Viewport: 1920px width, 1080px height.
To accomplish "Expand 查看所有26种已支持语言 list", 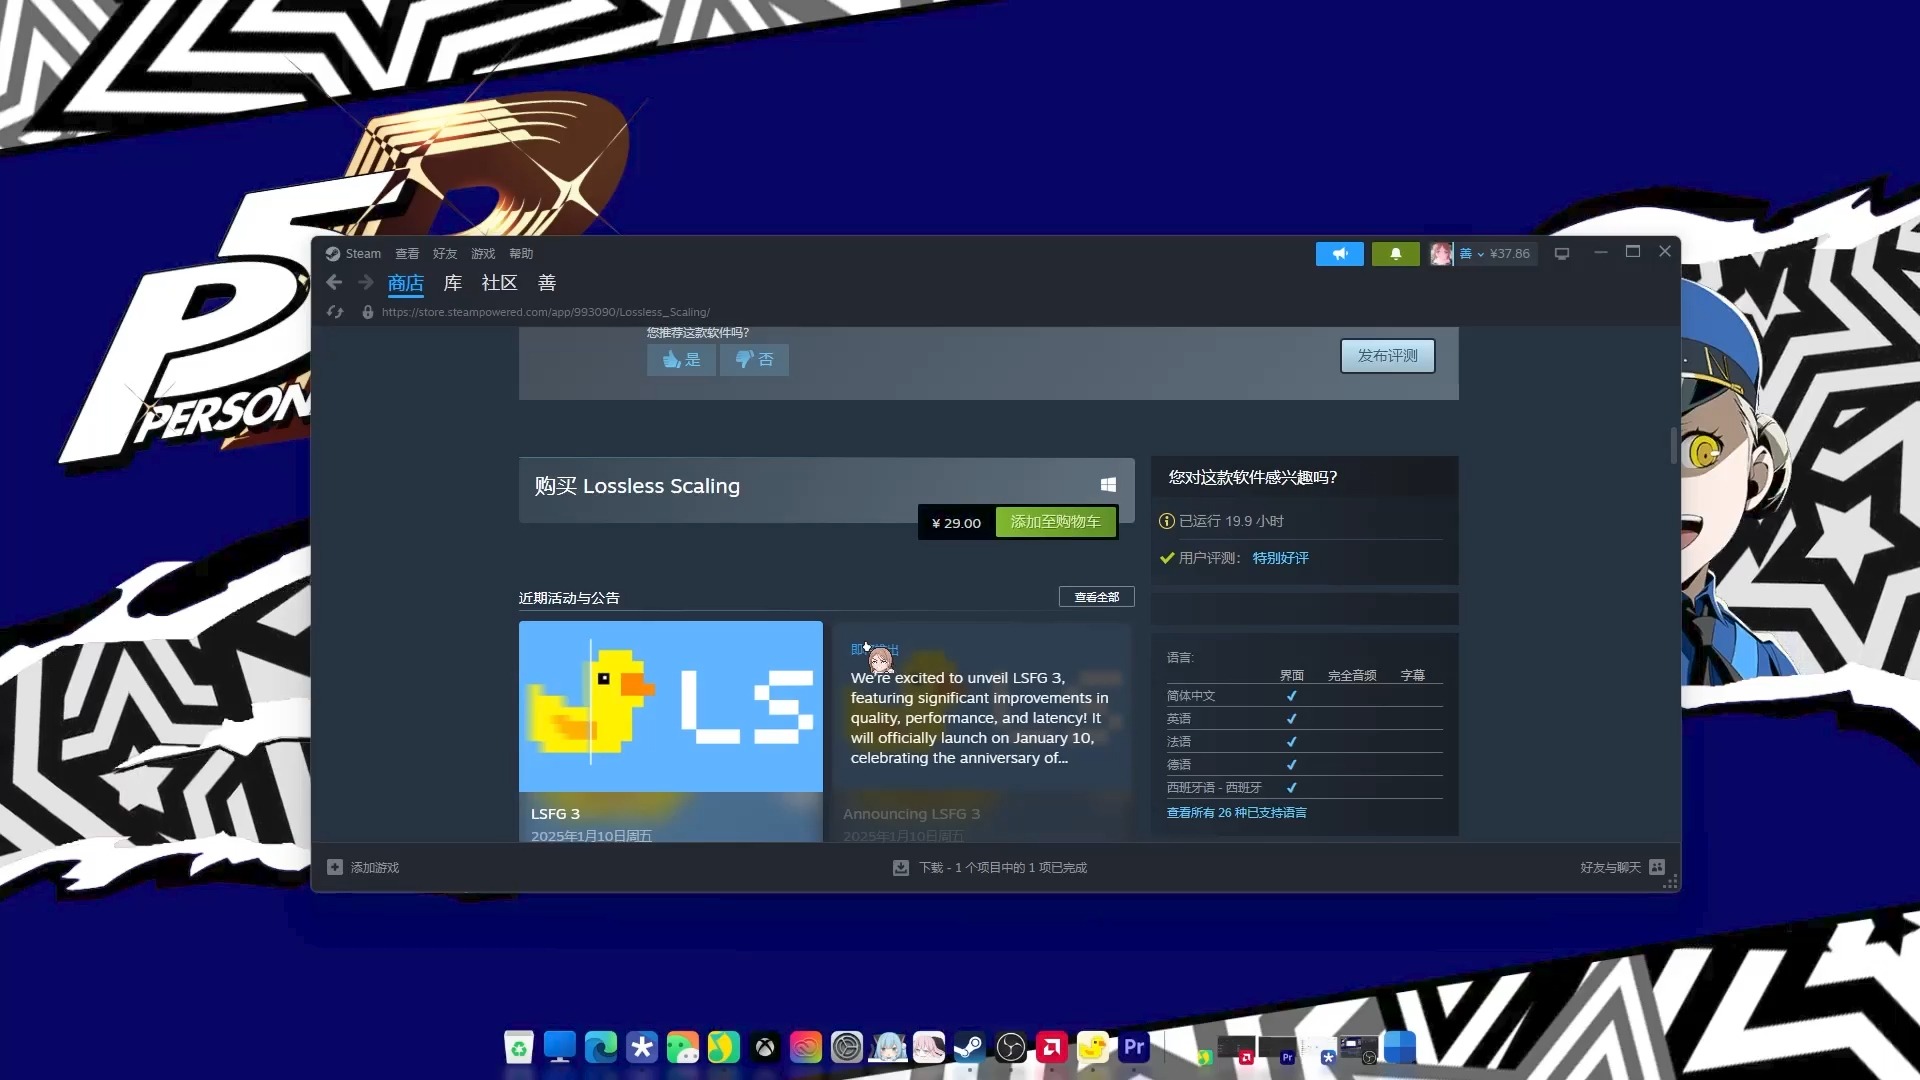I will 1234,811.
